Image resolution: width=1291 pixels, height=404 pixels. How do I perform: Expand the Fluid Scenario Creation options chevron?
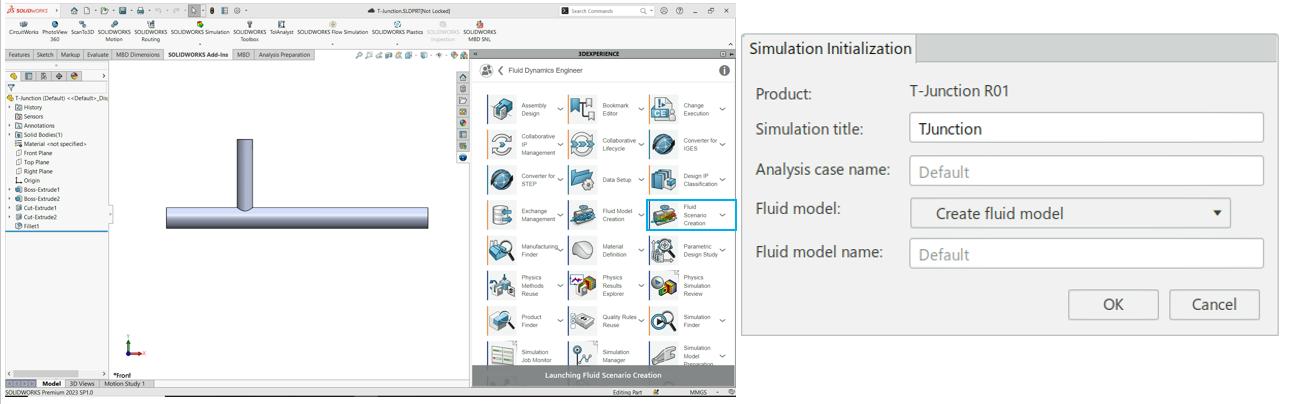pos(723,215)
